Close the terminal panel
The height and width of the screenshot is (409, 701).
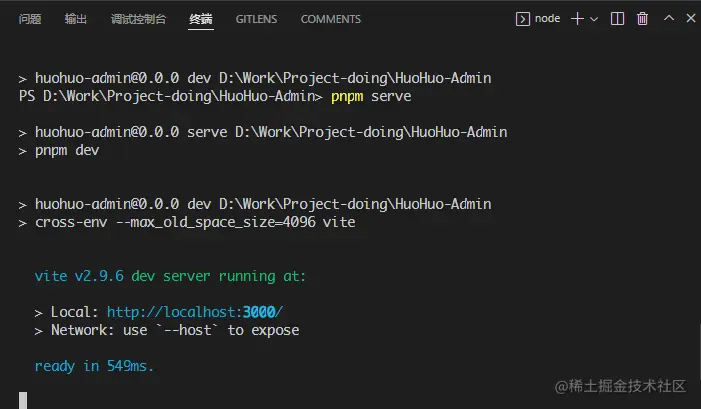pos(691,18)
